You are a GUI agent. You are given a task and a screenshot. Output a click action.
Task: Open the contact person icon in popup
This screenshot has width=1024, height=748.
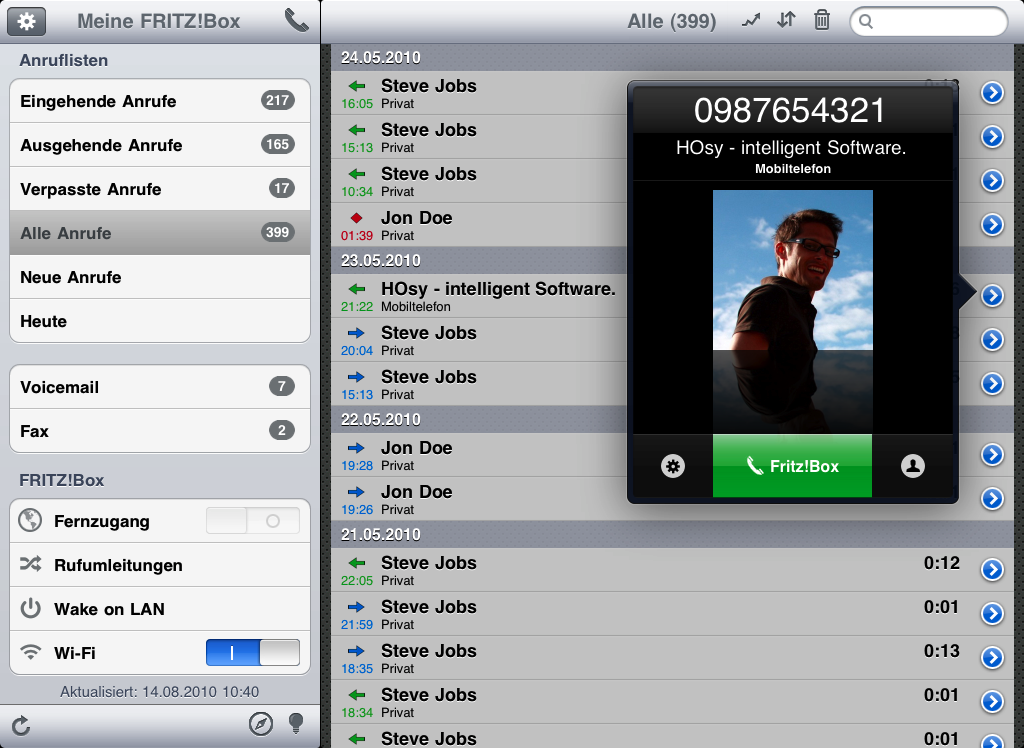click(x=912, y=466)
